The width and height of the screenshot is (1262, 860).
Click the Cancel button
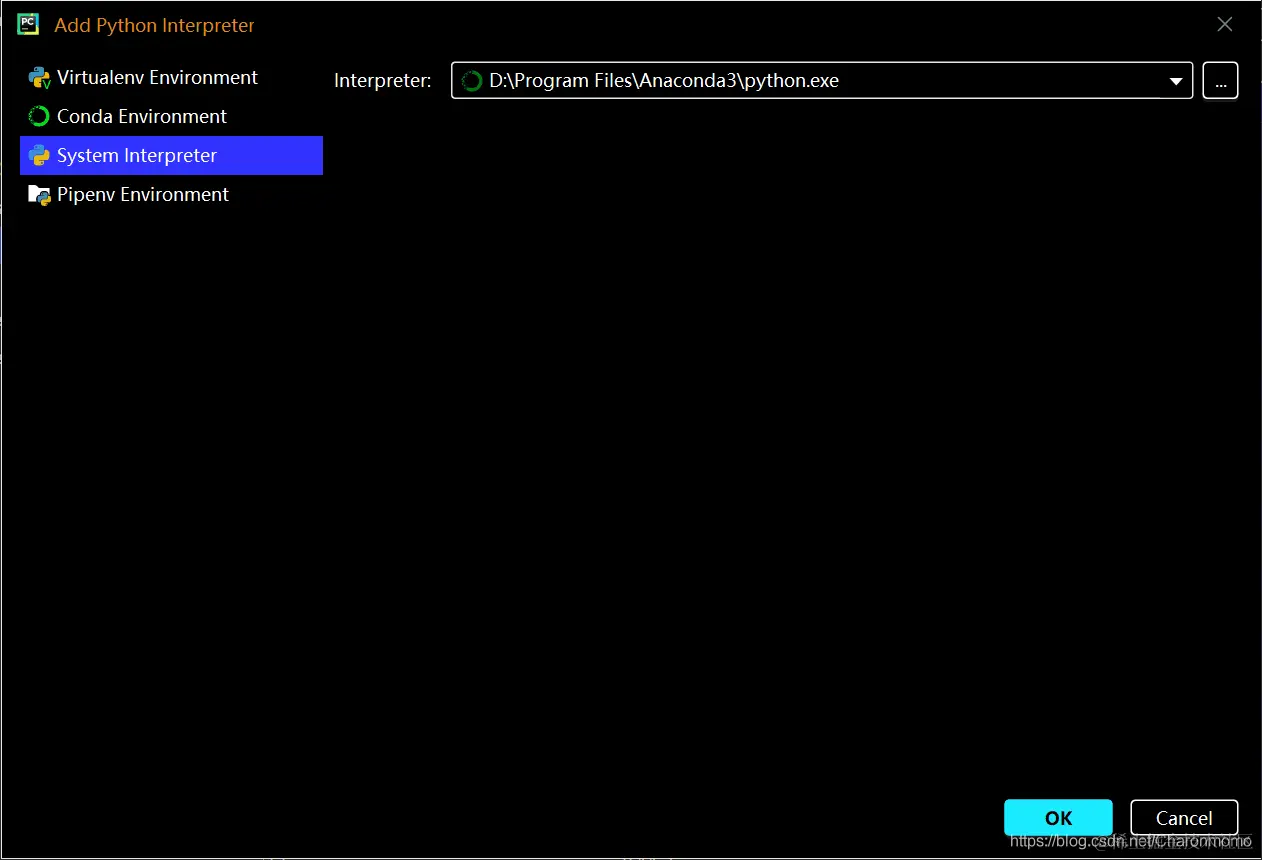coord(1184,818)
